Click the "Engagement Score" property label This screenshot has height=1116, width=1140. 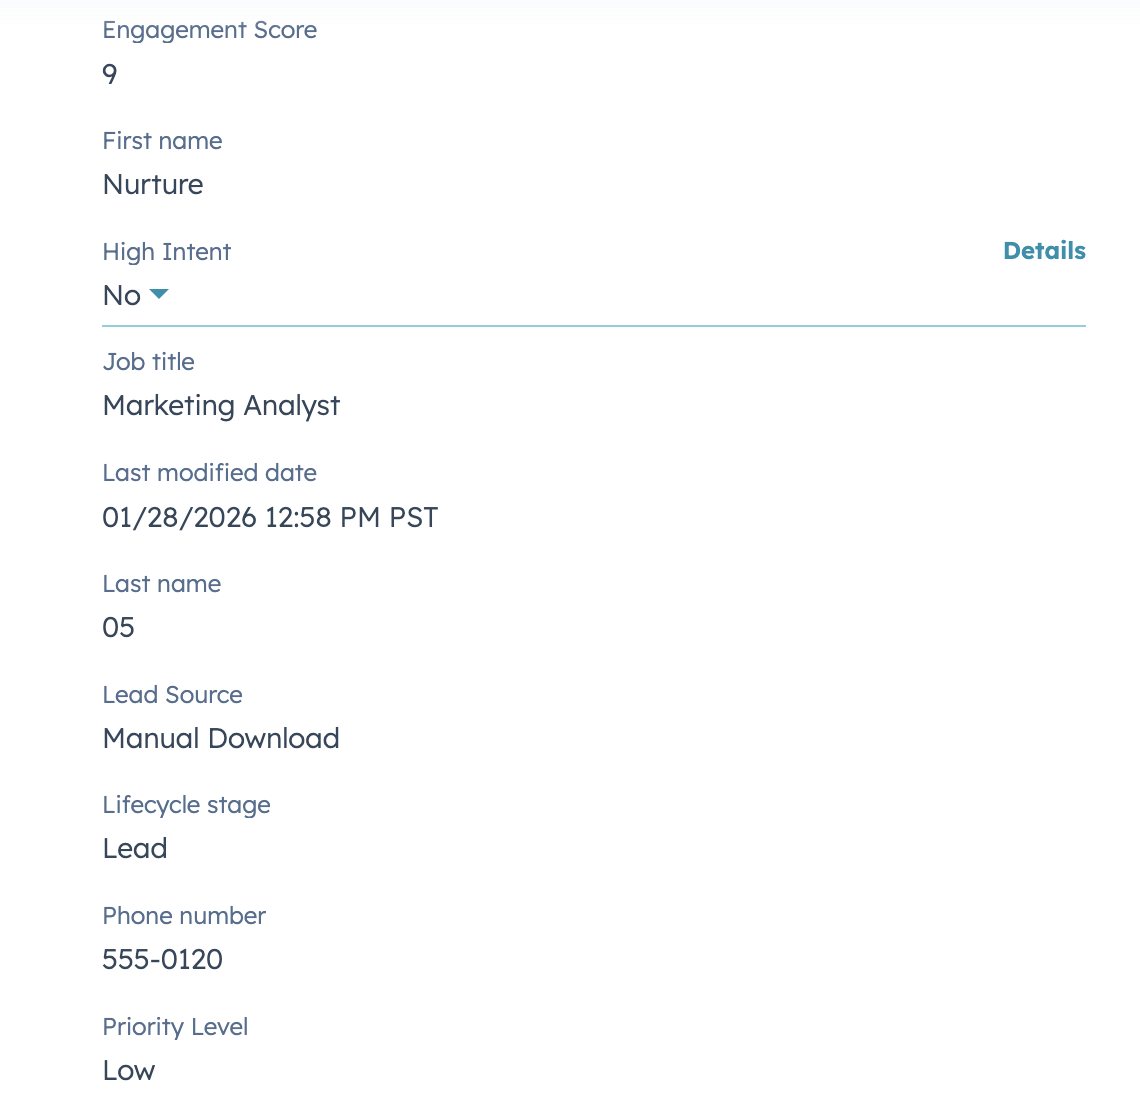pos(209,30)
